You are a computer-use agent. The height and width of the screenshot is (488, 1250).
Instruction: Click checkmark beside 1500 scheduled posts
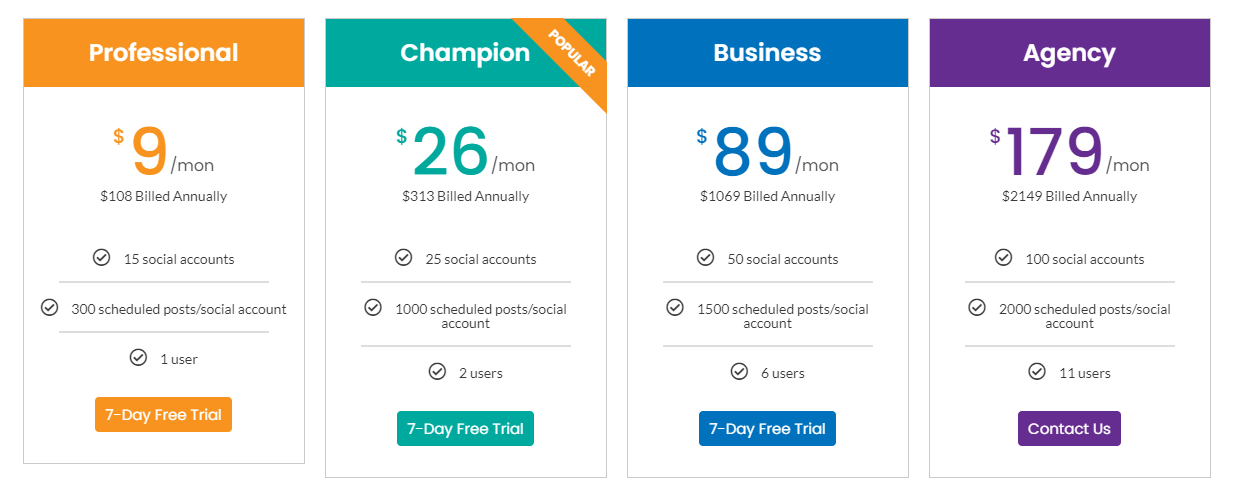pyautogui.click(x=675, y=307)
